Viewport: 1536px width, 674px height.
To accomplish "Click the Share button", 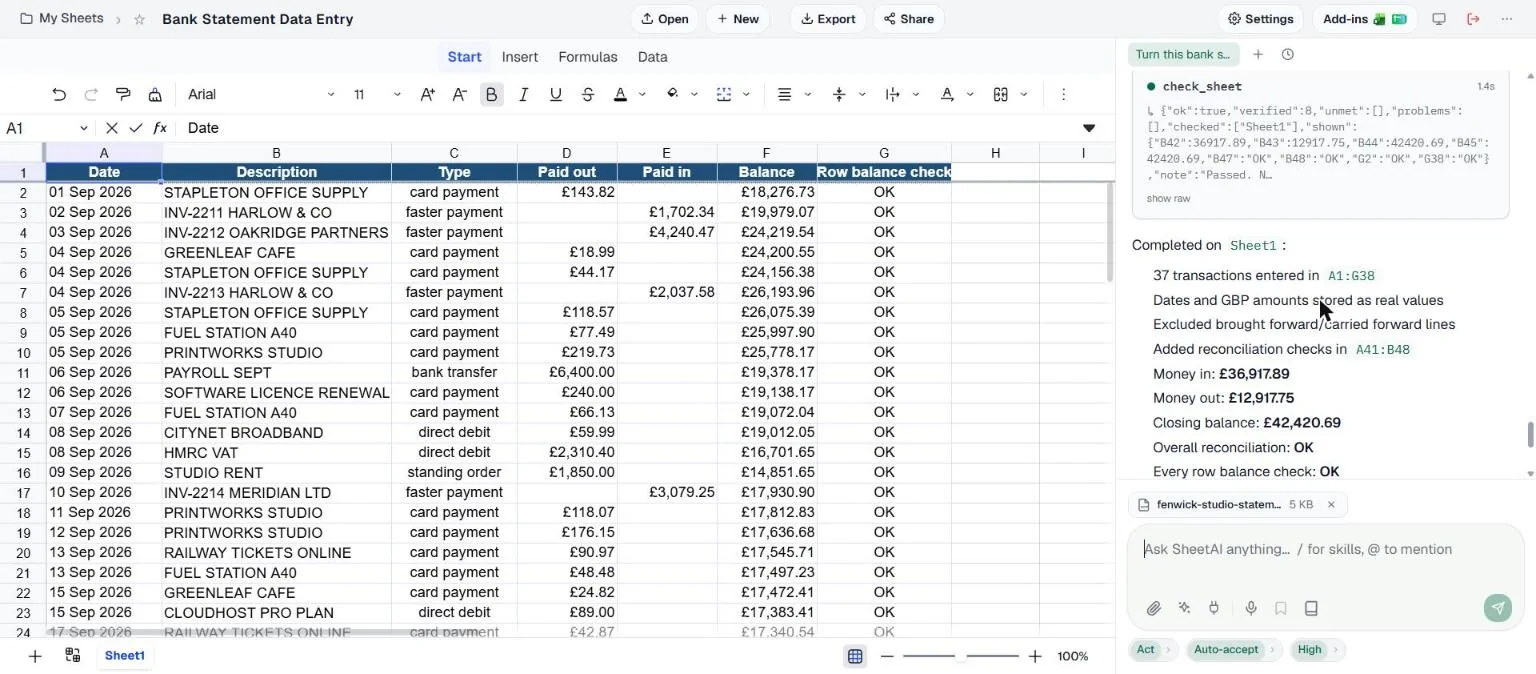I will 908,19.
